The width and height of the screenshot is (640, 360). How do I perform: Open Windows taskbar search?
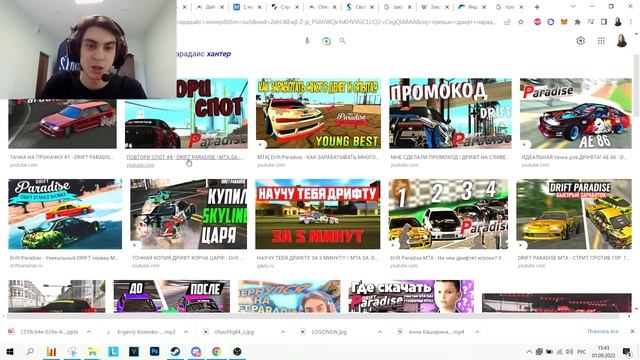click(30, 351)
